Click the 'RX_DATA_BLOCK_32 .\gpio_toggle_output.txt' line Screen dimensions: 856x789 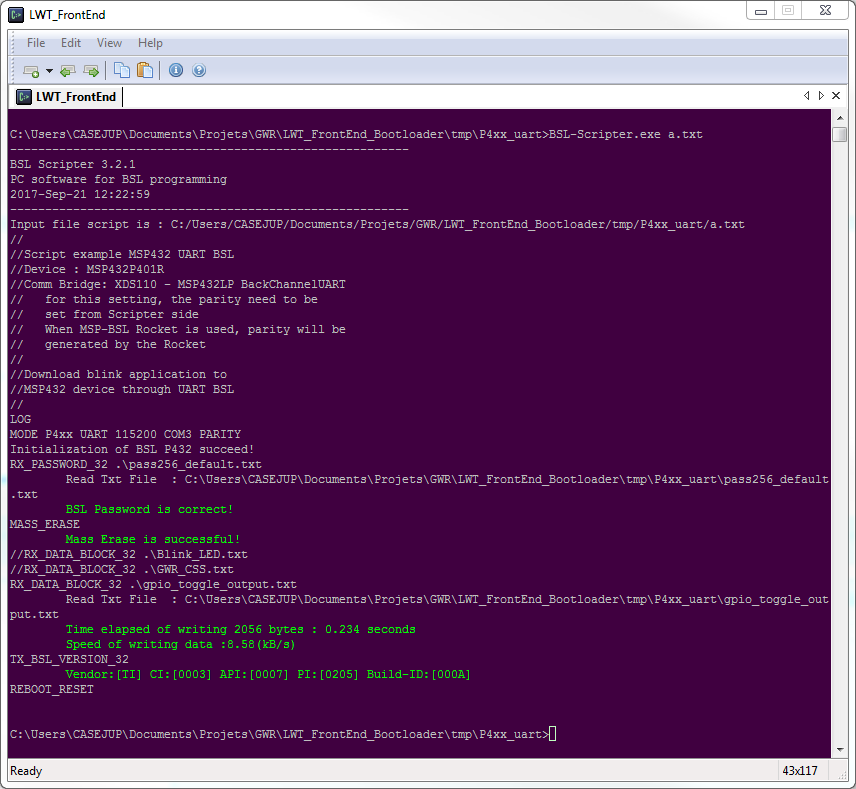[x=153, y=584]
